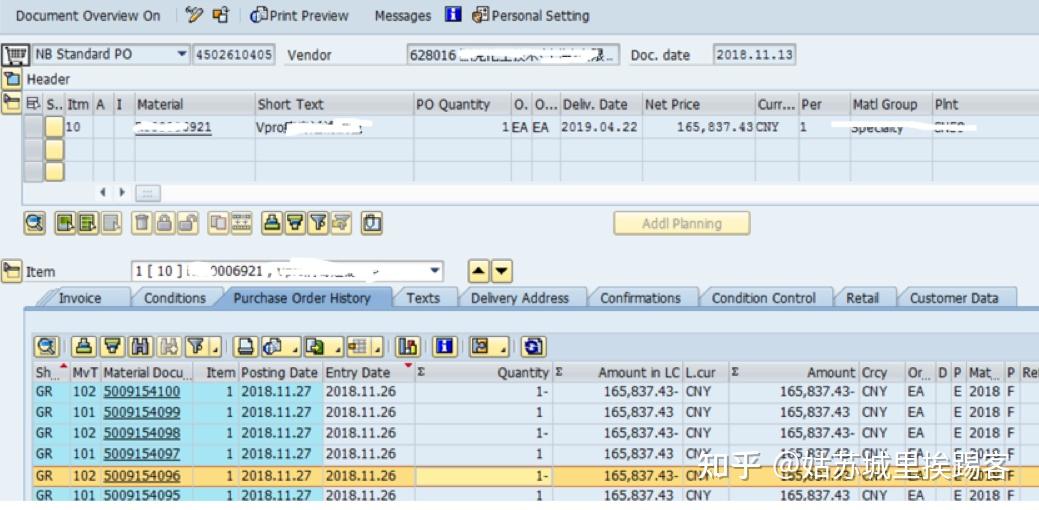Open material document 5009154099
The image size is (1039, 510).
(142, 412)
